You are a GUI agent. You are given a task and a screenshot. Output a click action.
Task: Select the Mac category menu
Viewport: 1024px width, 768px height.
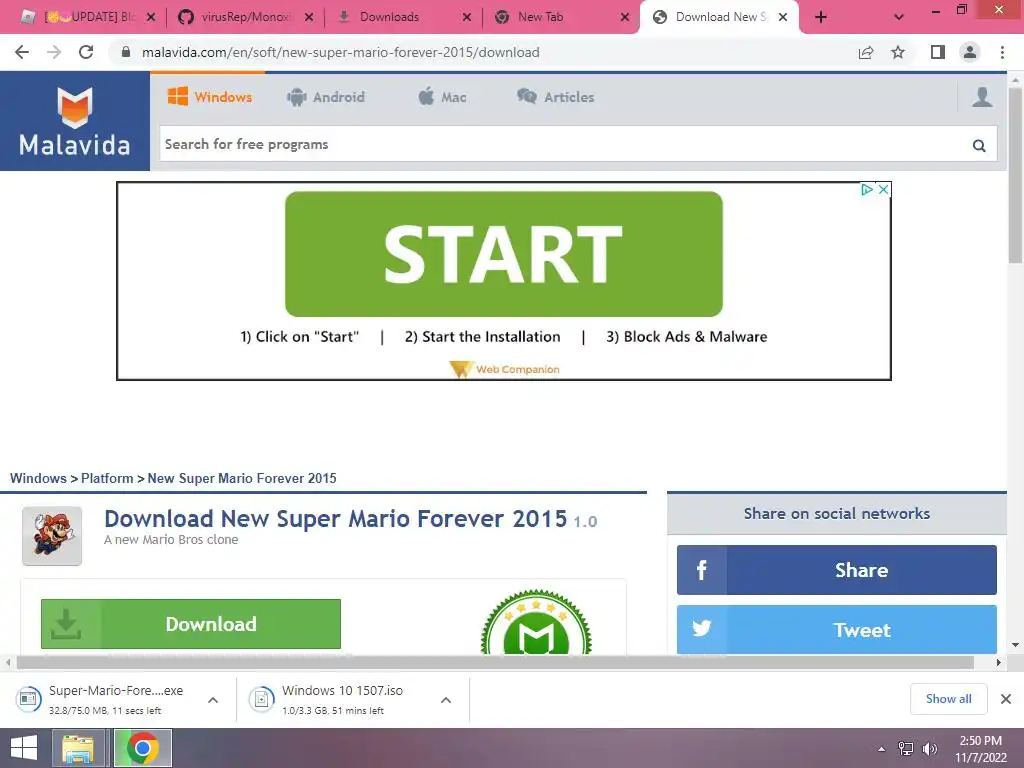click(443, 97)
